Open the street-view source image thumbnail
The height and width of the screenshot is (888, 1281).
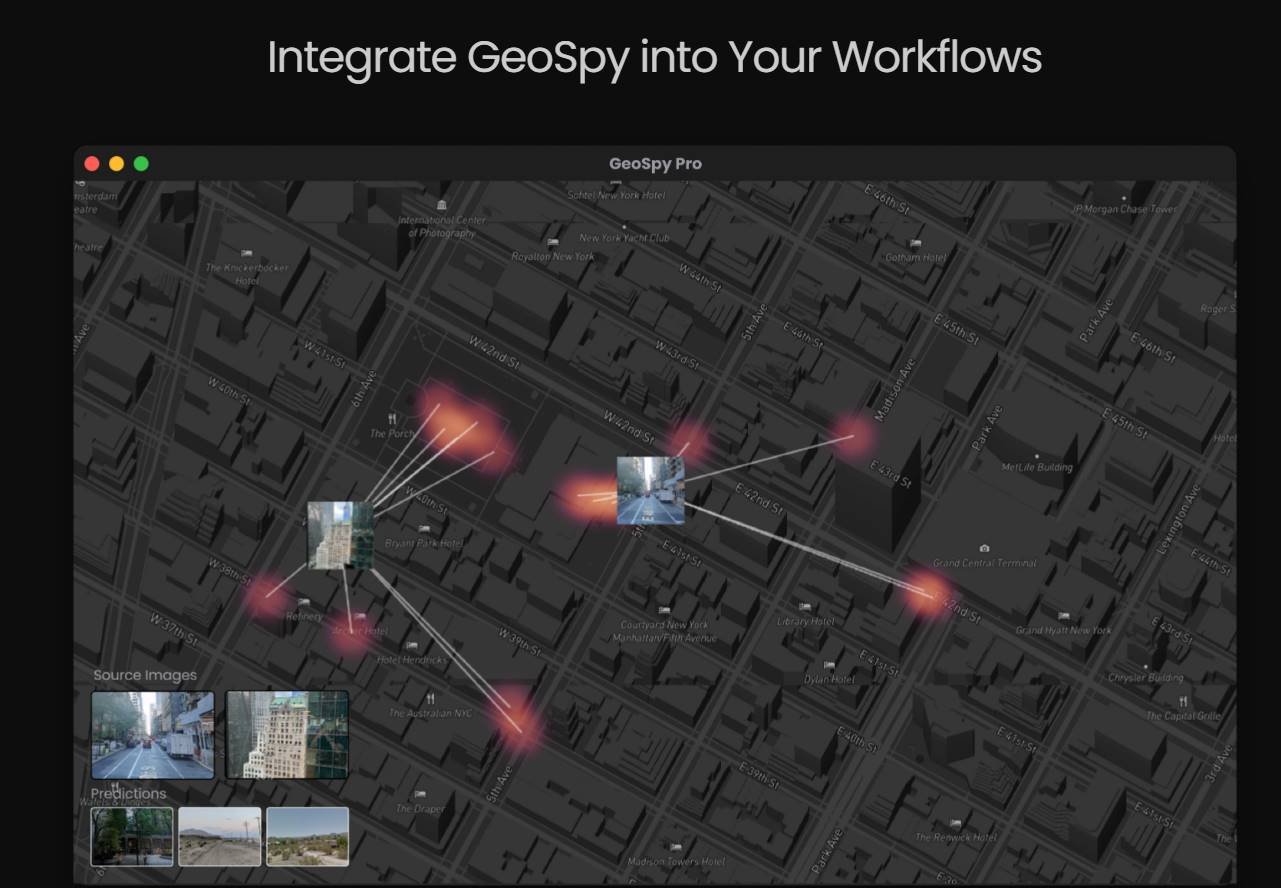pos(153,735)
